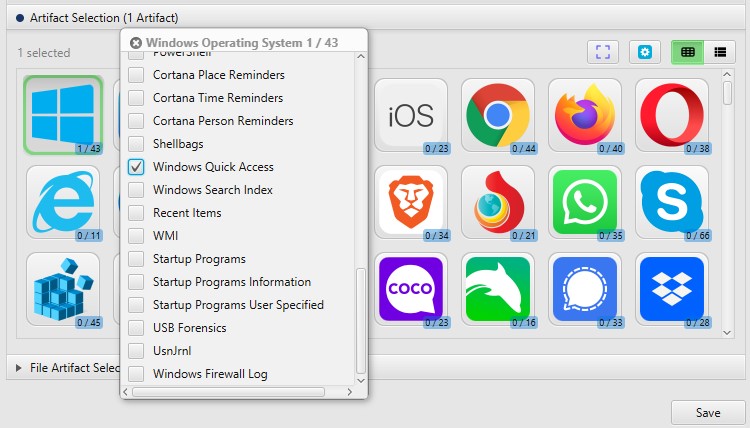Viewport: 750px width, 428px height.
Task: Click the '1 selected' label
Action: point(44,53)
